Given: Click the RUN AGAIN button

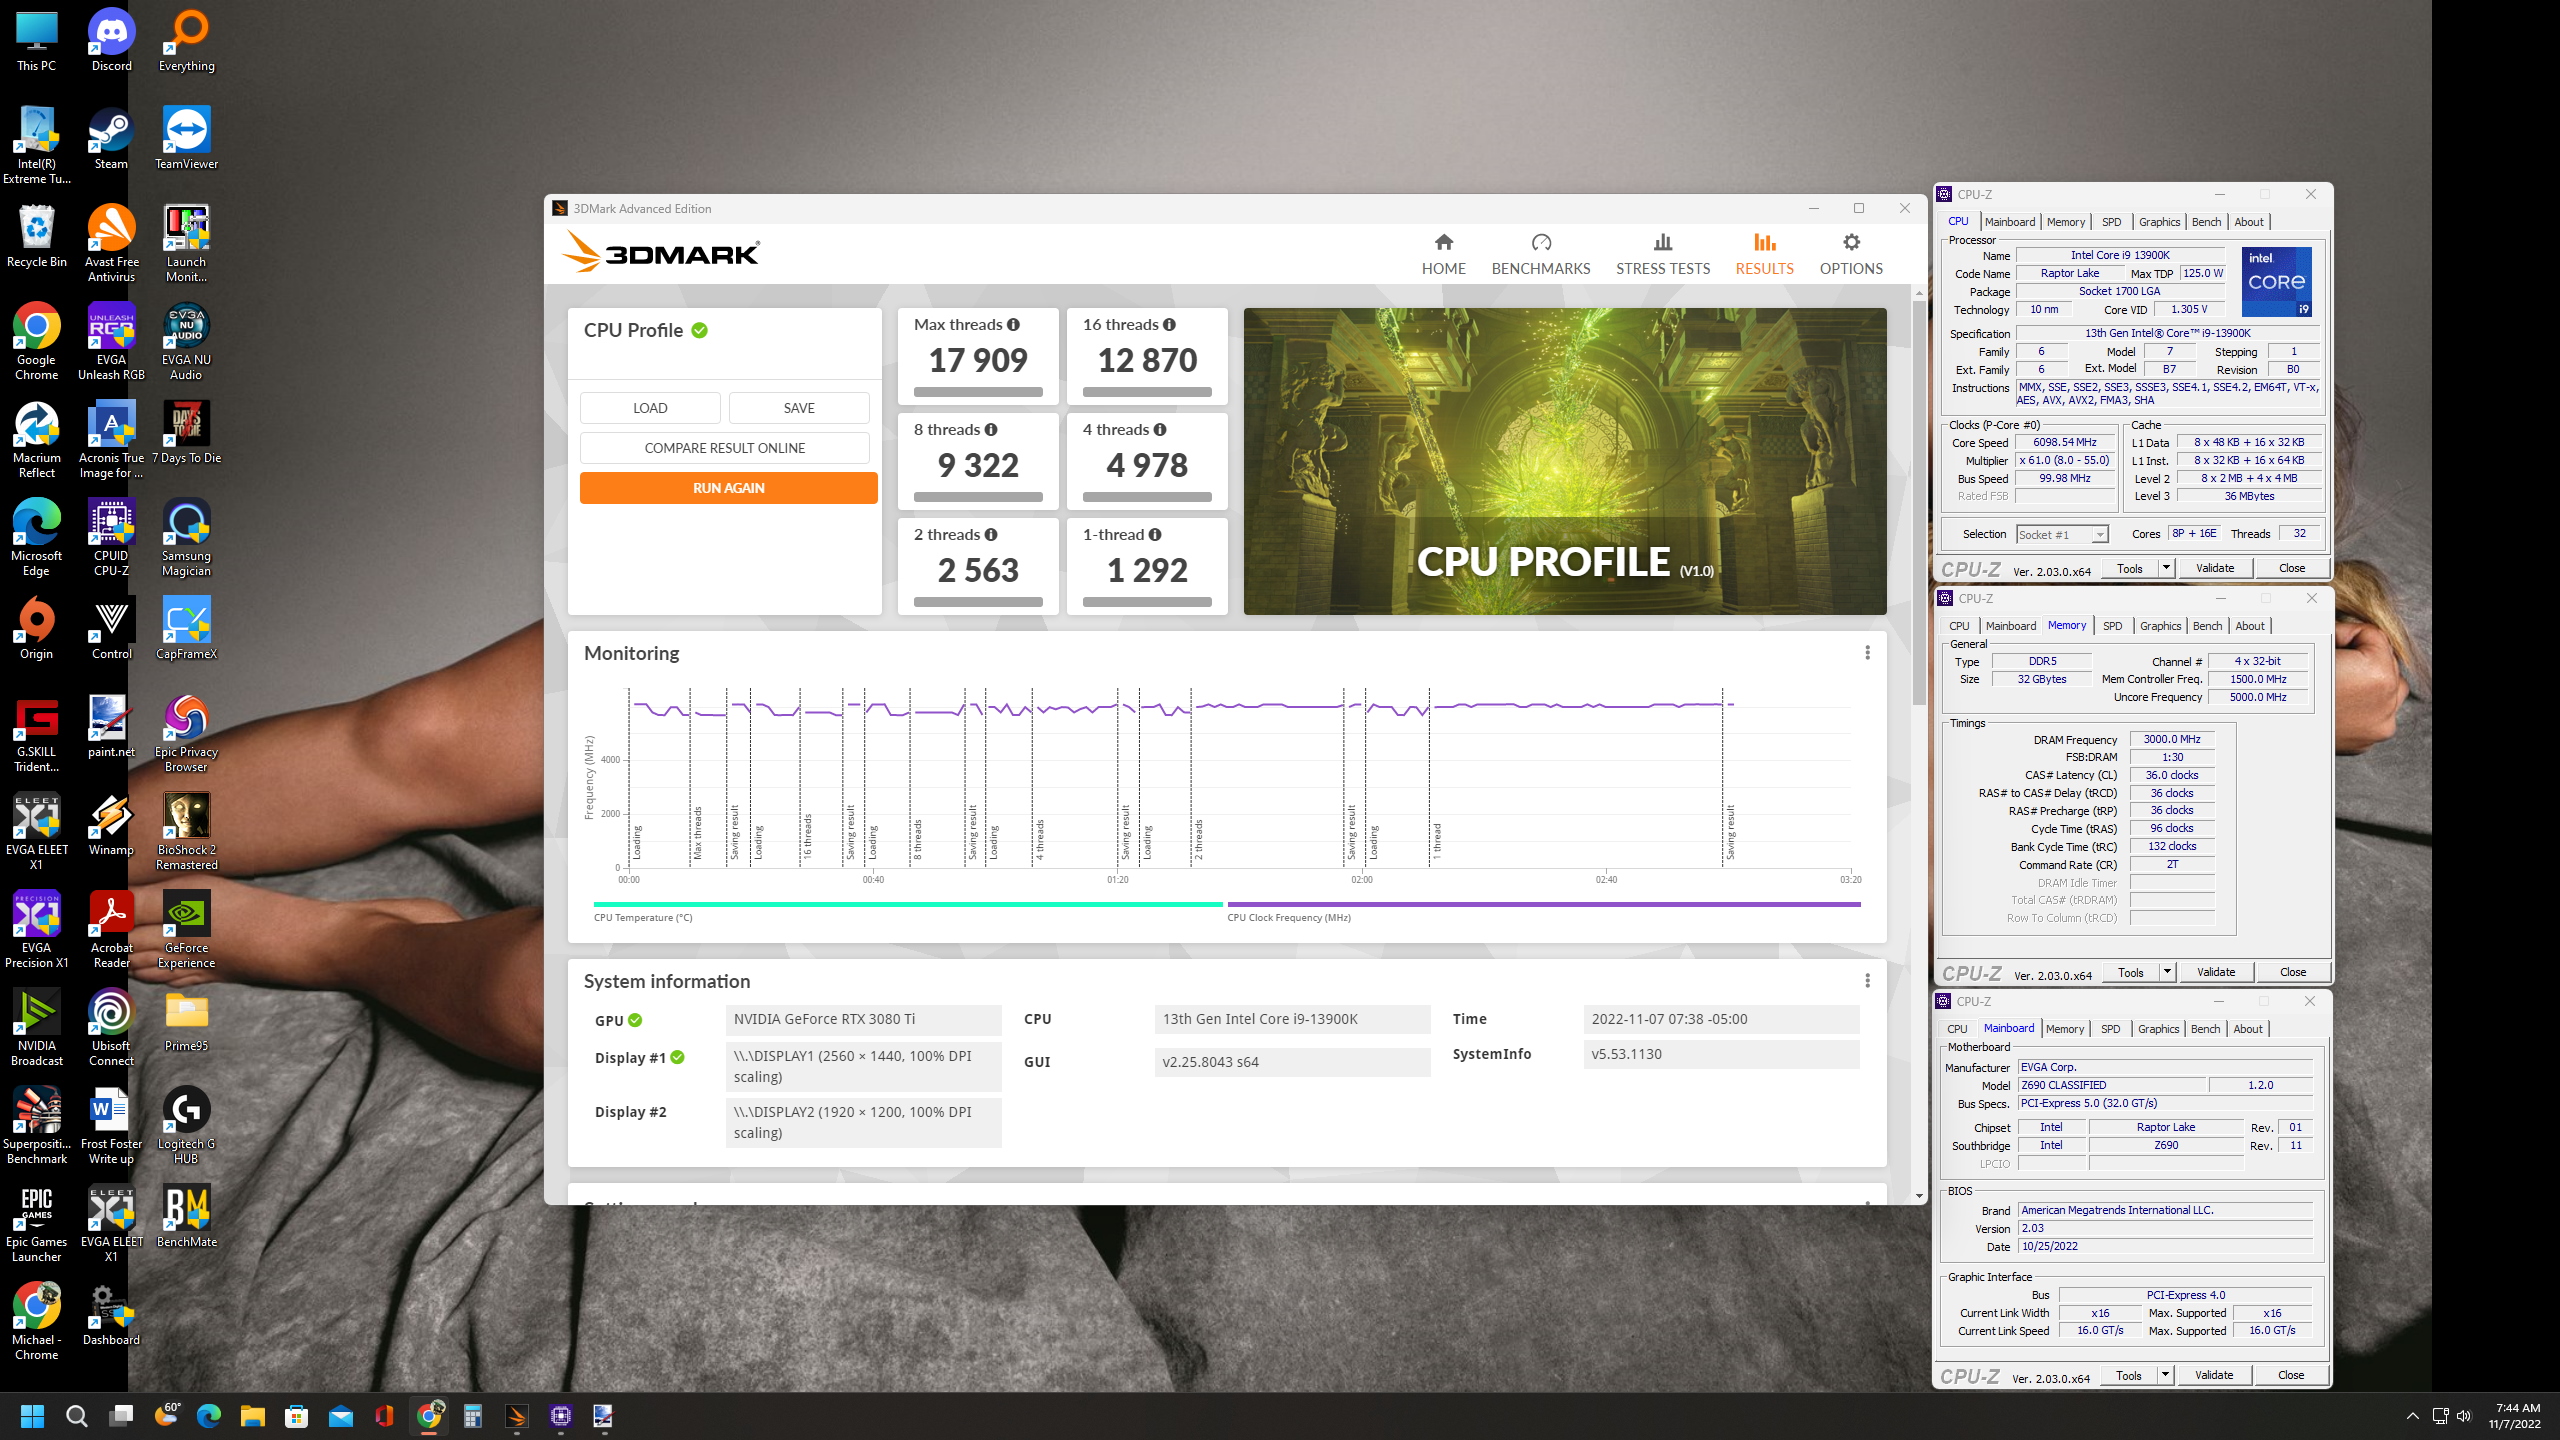Looking at the screenshot, I should (x=728, y=488).
